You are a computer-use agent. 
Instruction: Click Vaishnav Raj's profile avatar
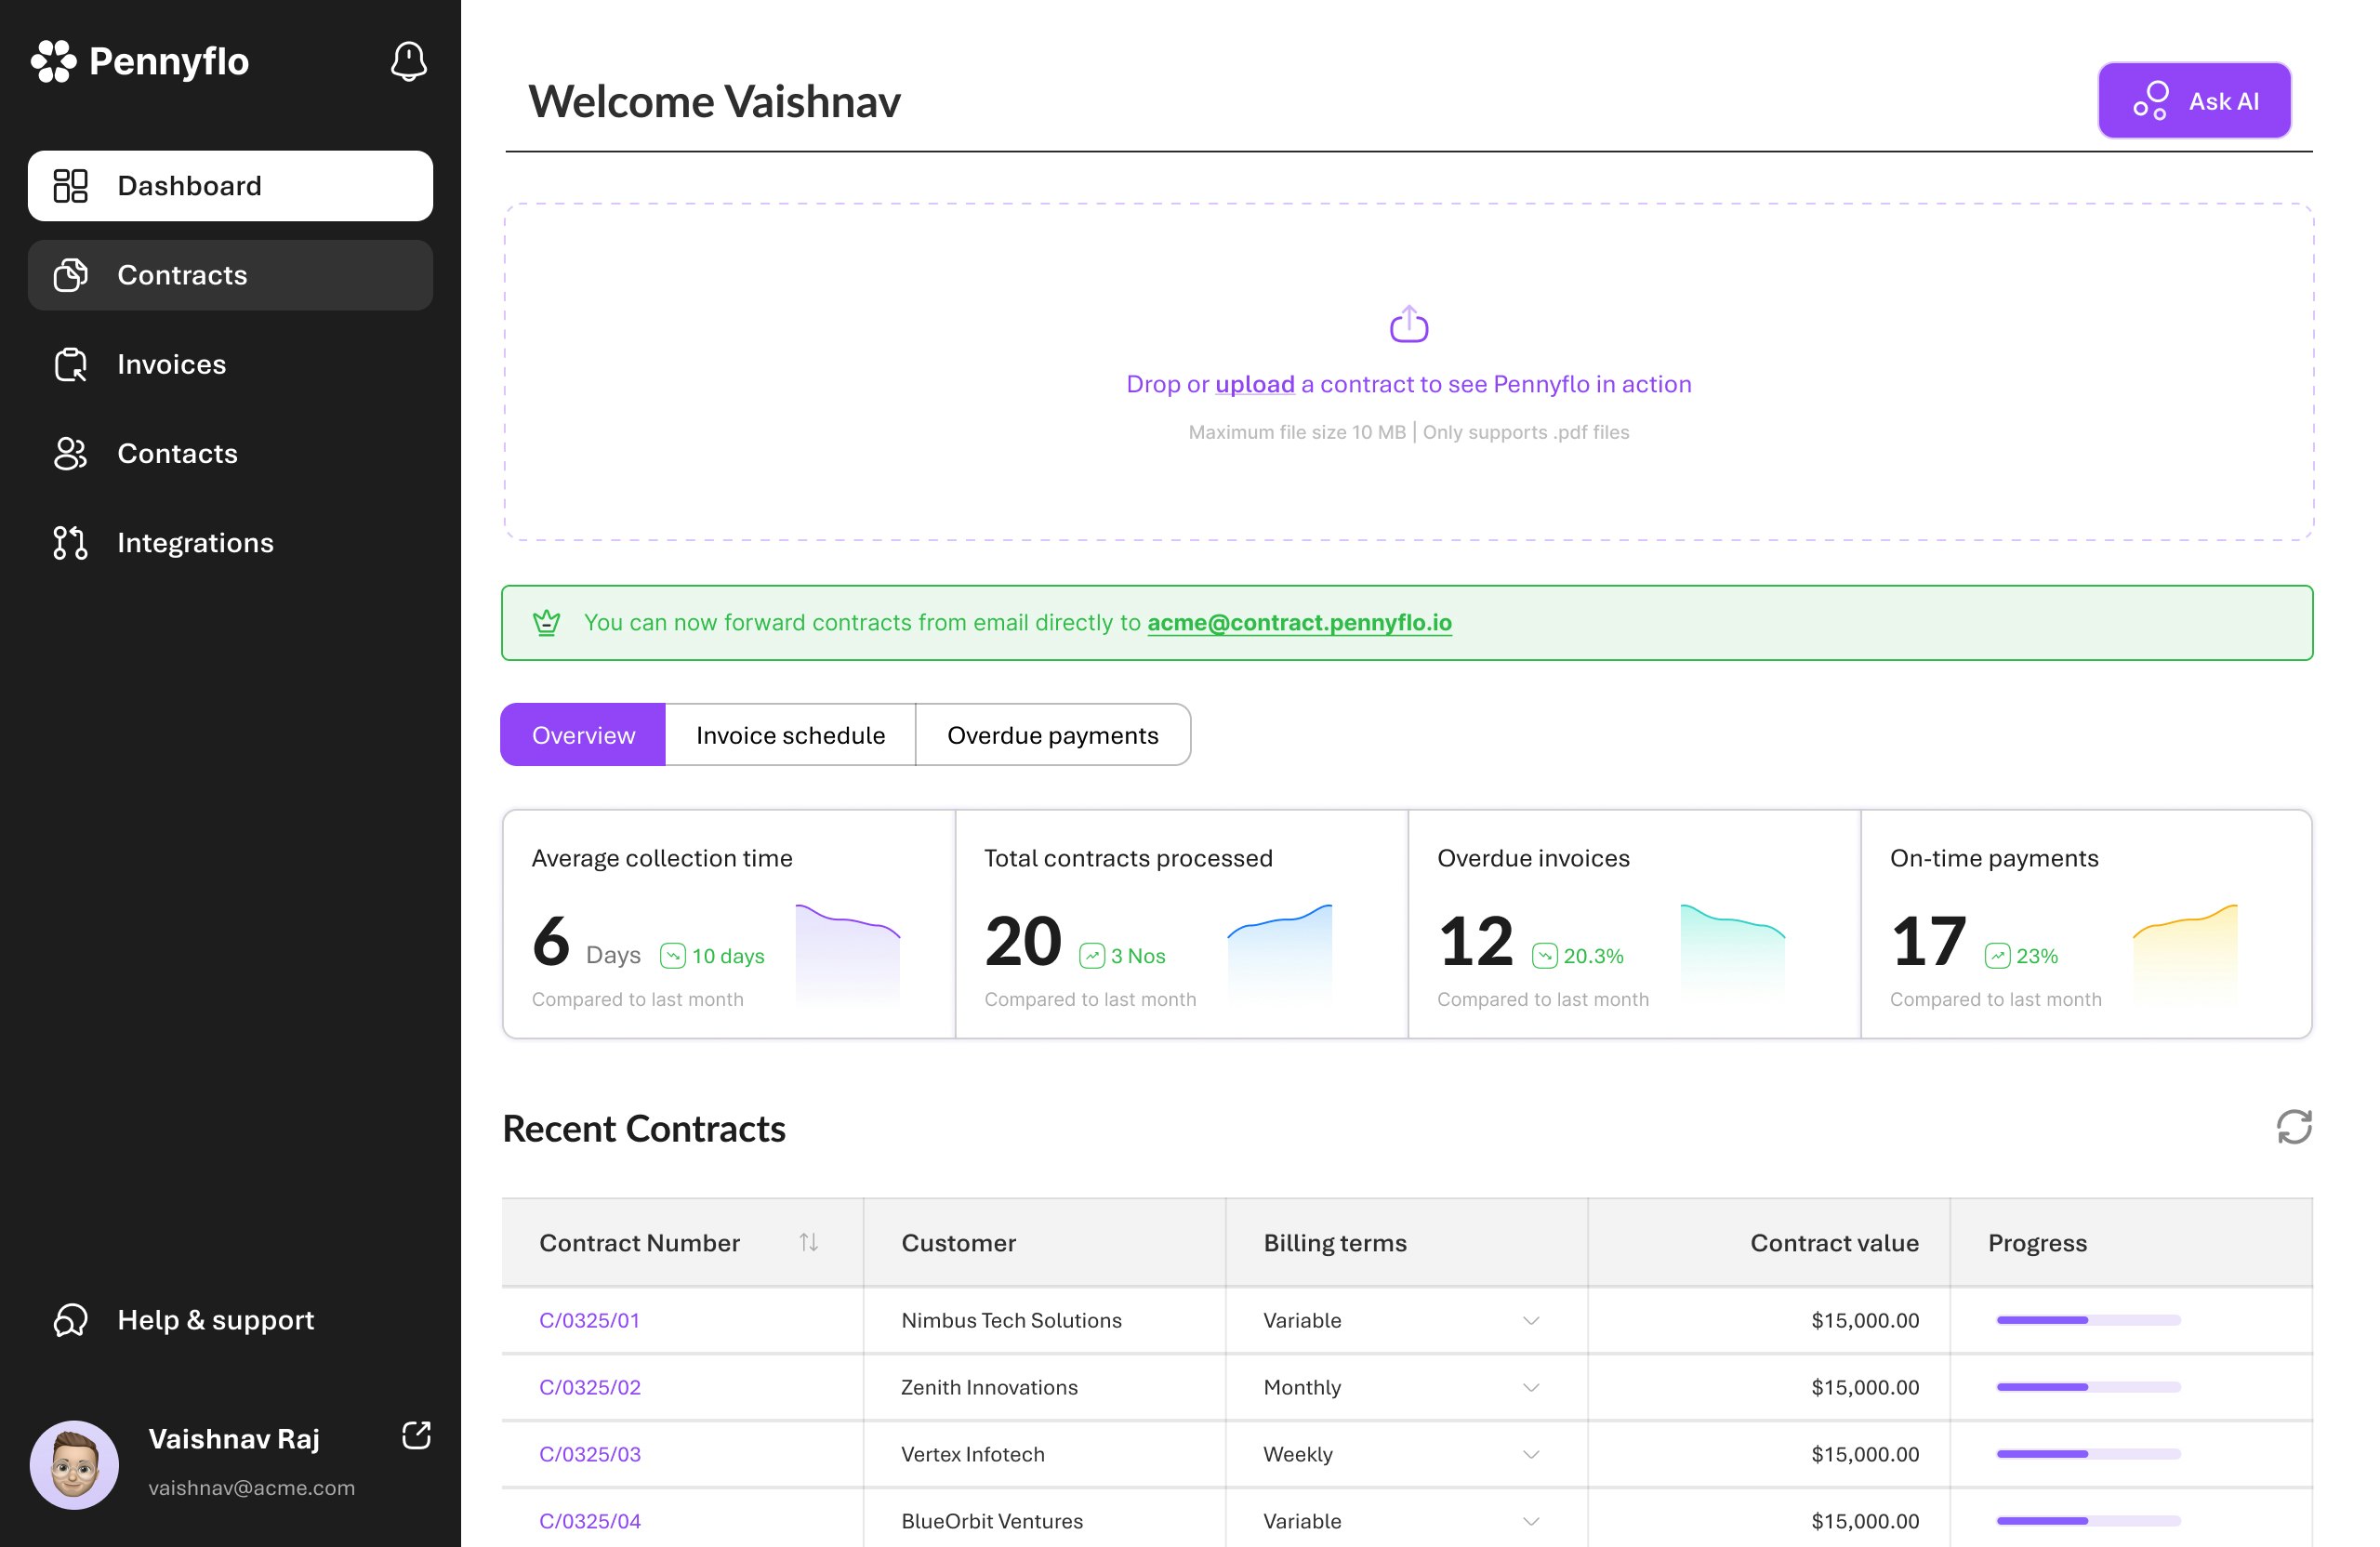coord(74,1464)
